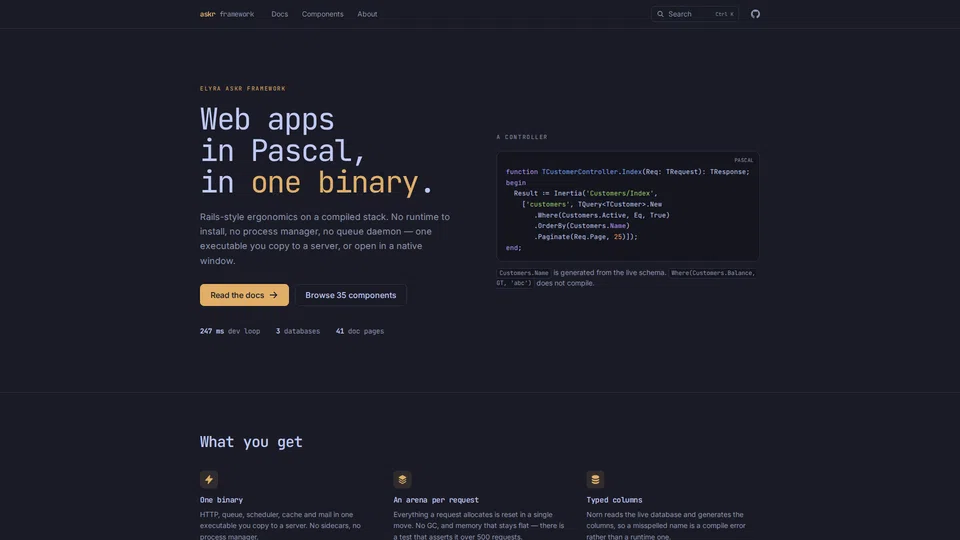Go to the askr framework home logo
The height and width of the screenshot is (540, 960).
227,14
